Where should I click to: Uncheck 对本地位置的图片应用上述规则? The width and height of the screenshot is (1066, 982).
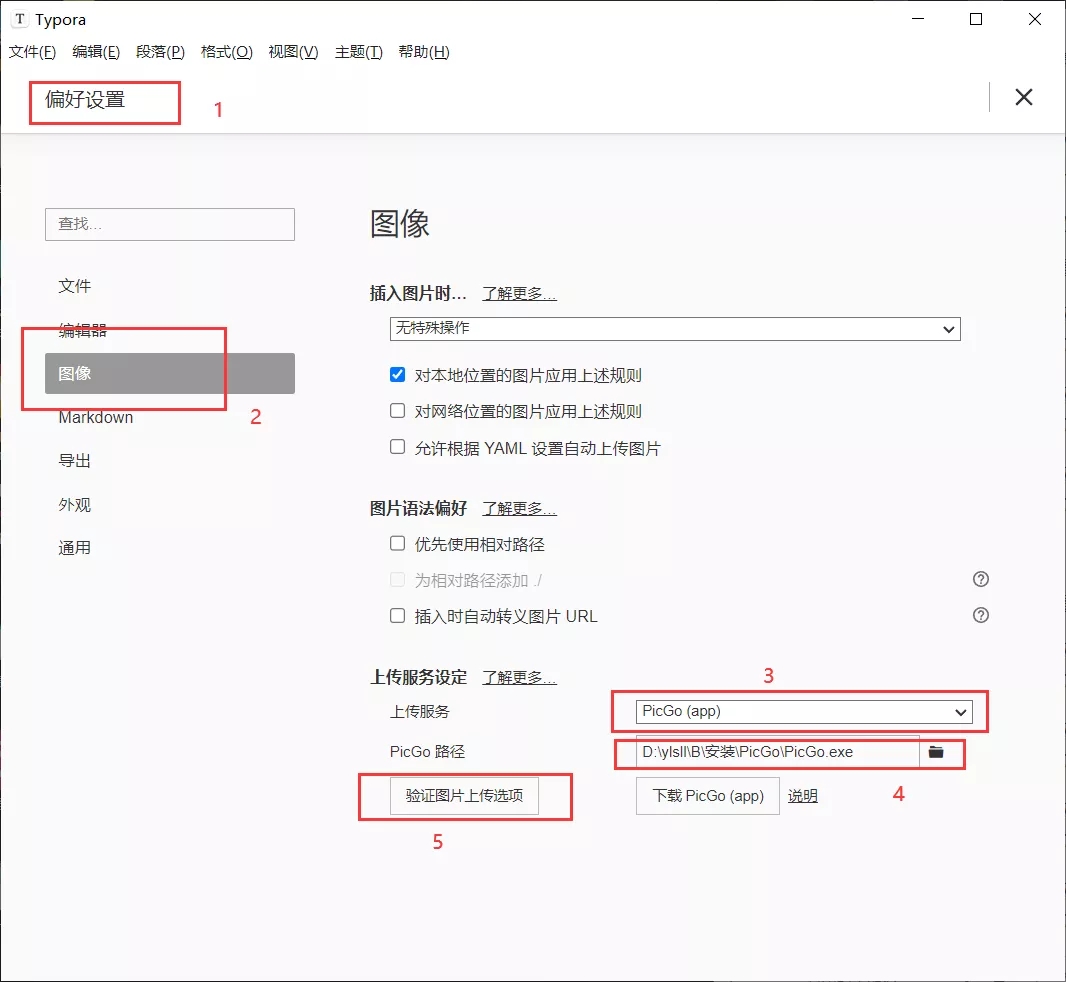397,375
